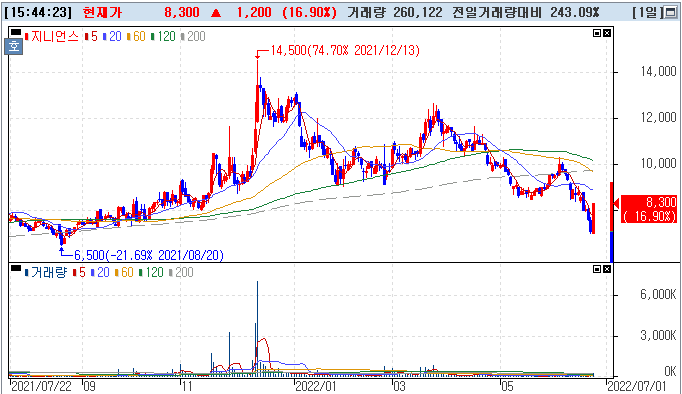Click the red 5 moving average legend in price chart

coord(91,37)
